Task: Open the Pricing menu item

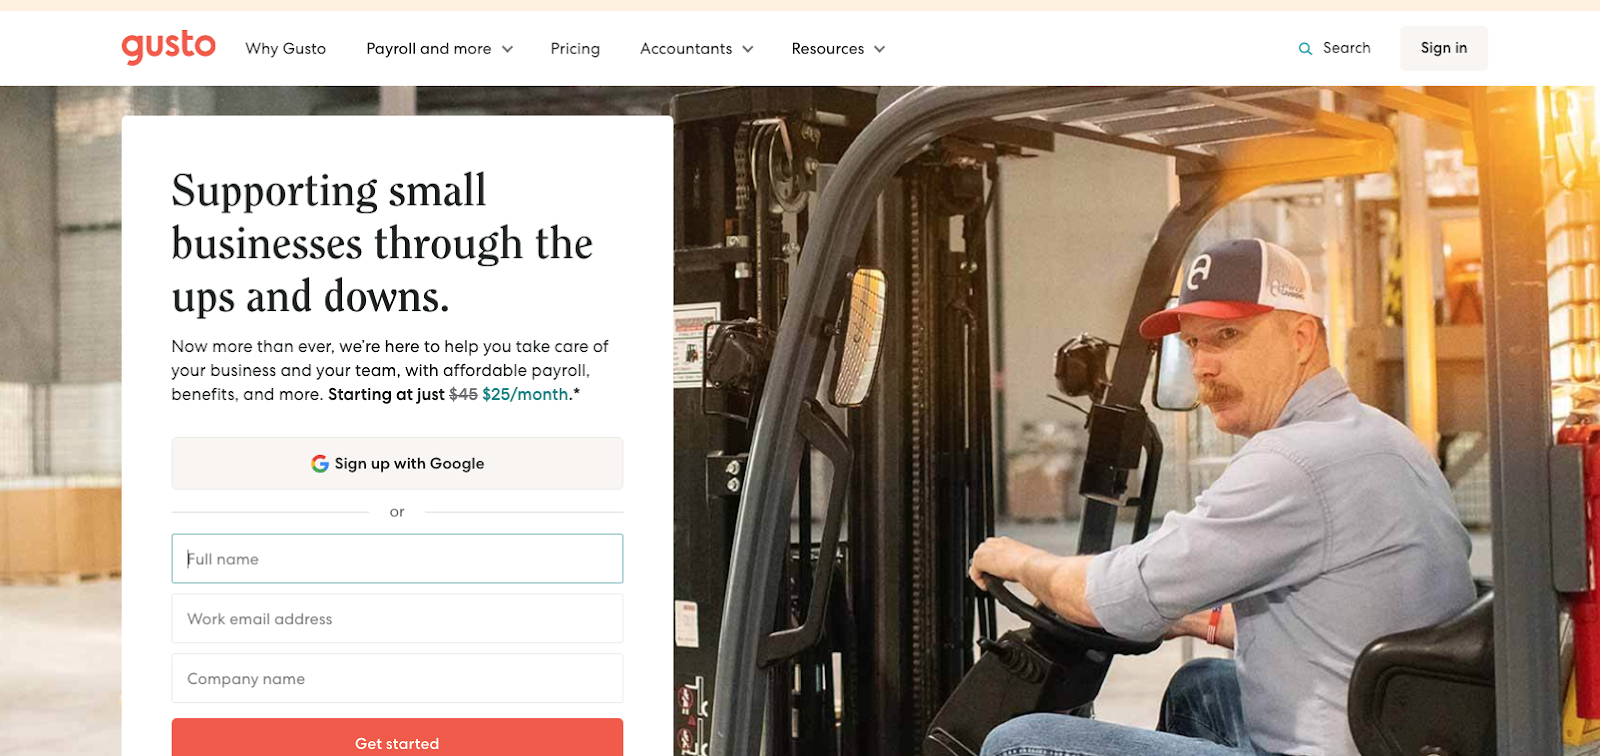Action: [575, 48]
